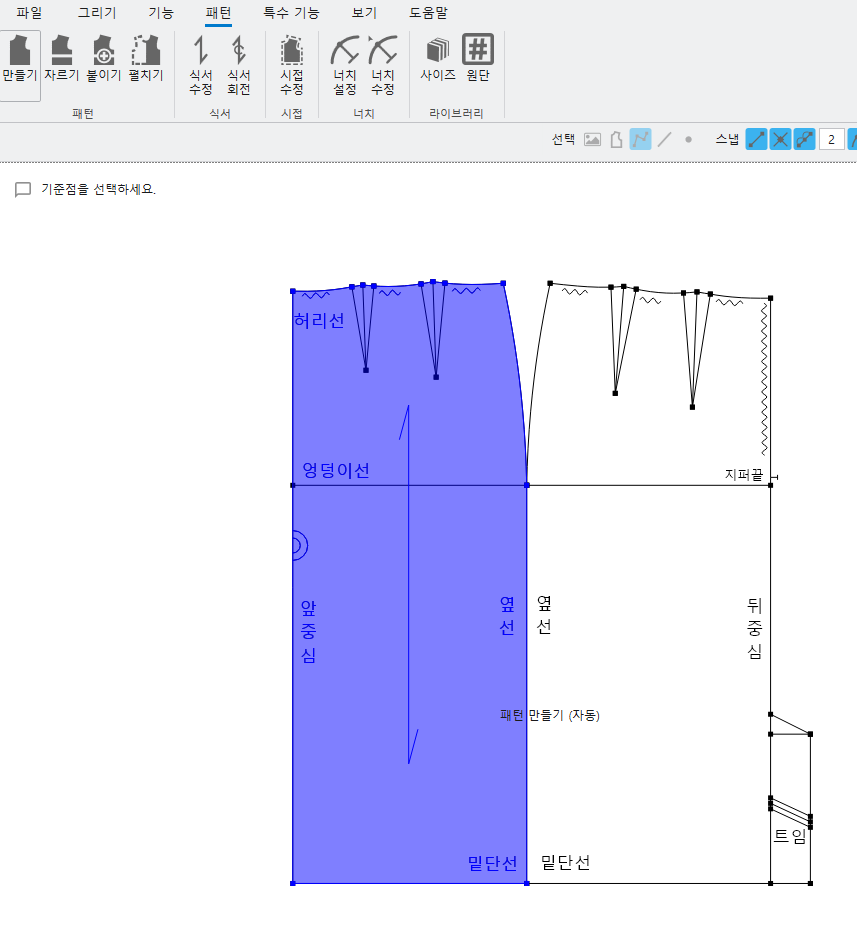The height and width of the screenshot is (931, 857).
Task: Open the 기능 tab
Action: click(161, 12)
